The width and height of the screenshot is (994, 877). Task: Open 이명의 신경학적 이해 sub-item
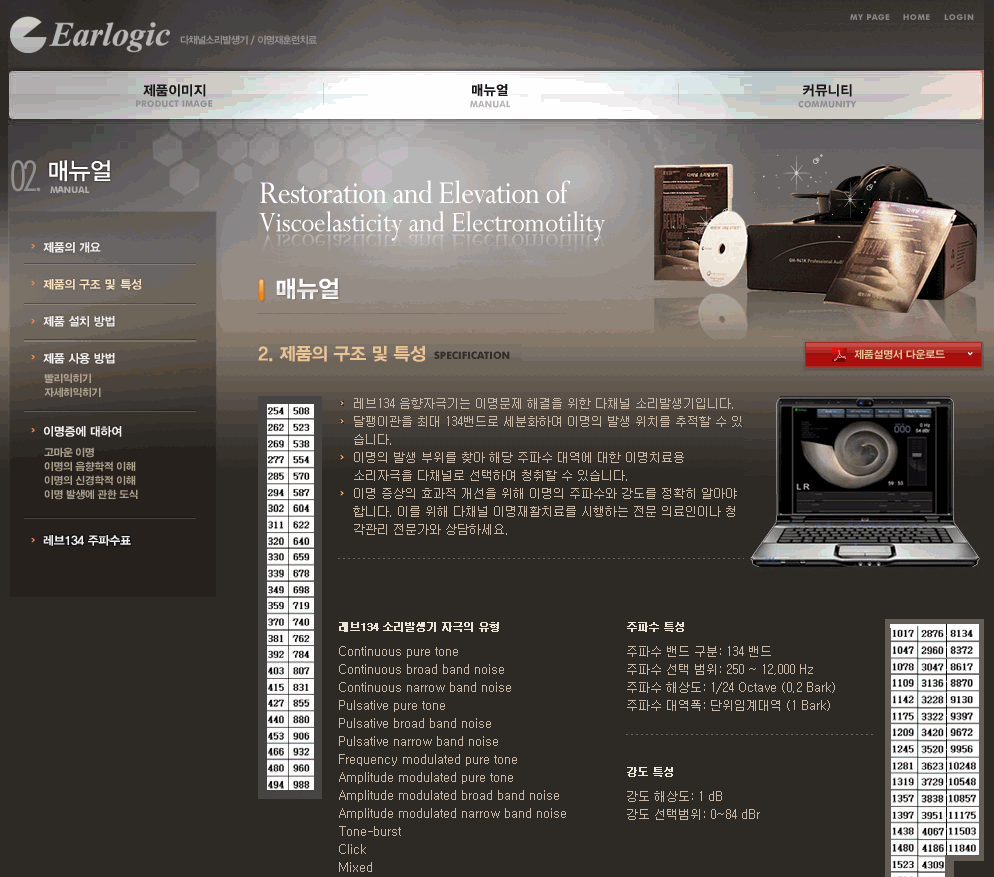(x=89, y=480)
